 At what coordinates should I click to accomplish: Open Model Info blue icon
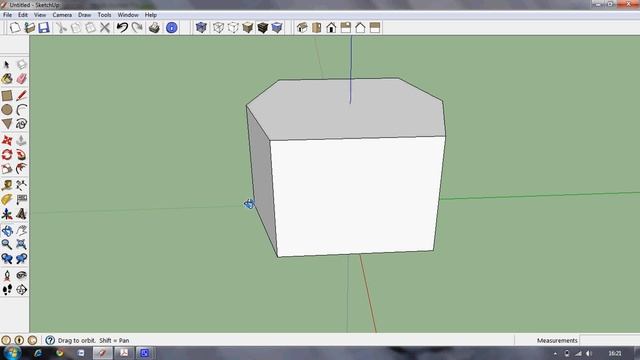pos(172,27)
